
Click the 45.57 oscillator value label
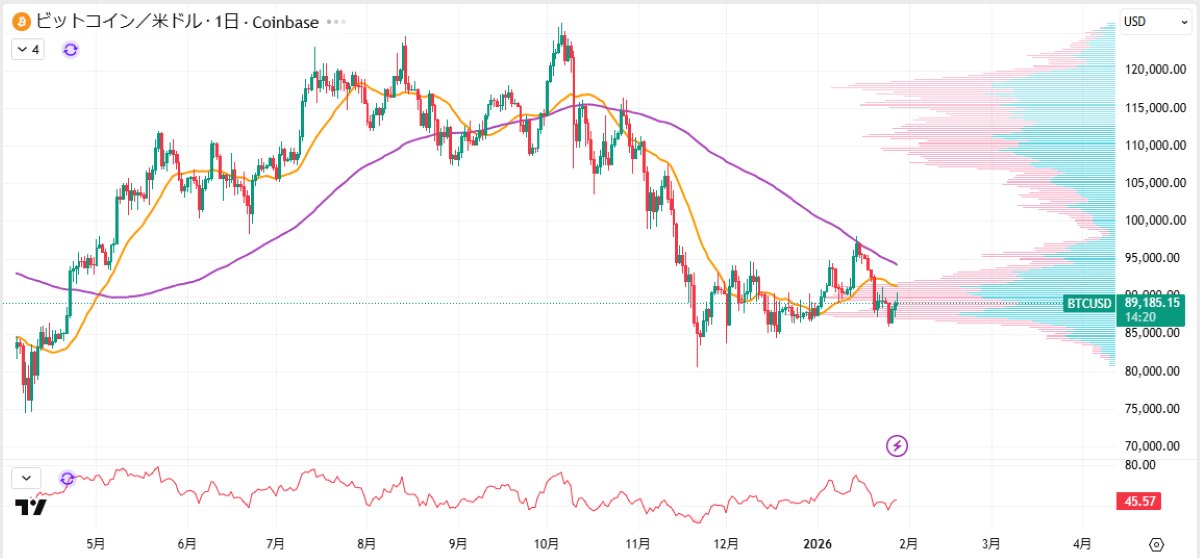[x=1141, y=502]
